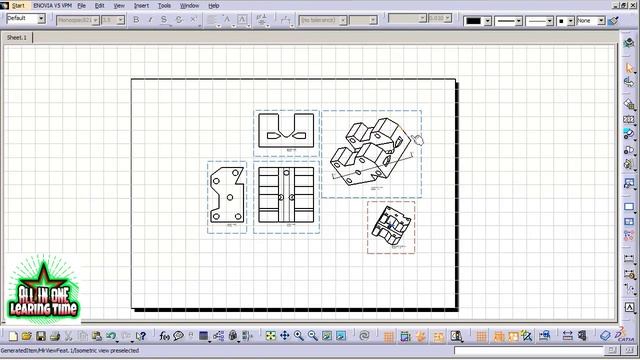
Task: Click the New Sheet icon
Action: [x=629, y=207]
